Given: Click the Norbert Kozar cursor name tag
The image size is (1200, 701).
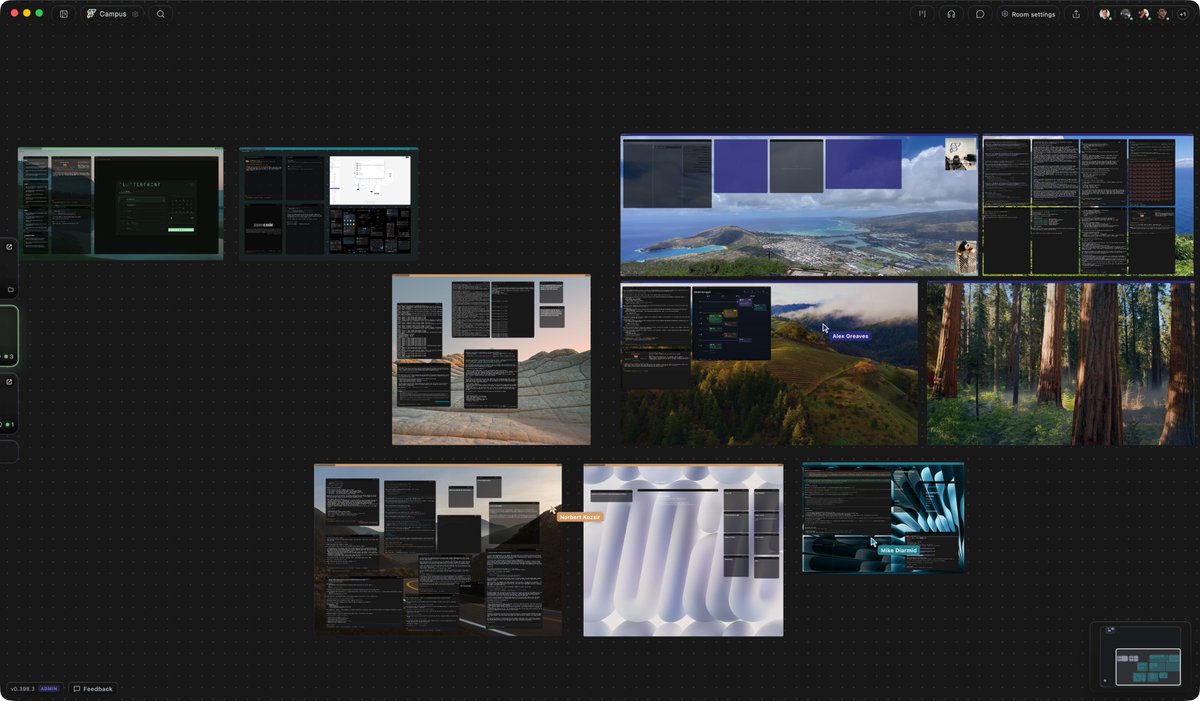Looking at the screenshot, I should coord(580,517).
